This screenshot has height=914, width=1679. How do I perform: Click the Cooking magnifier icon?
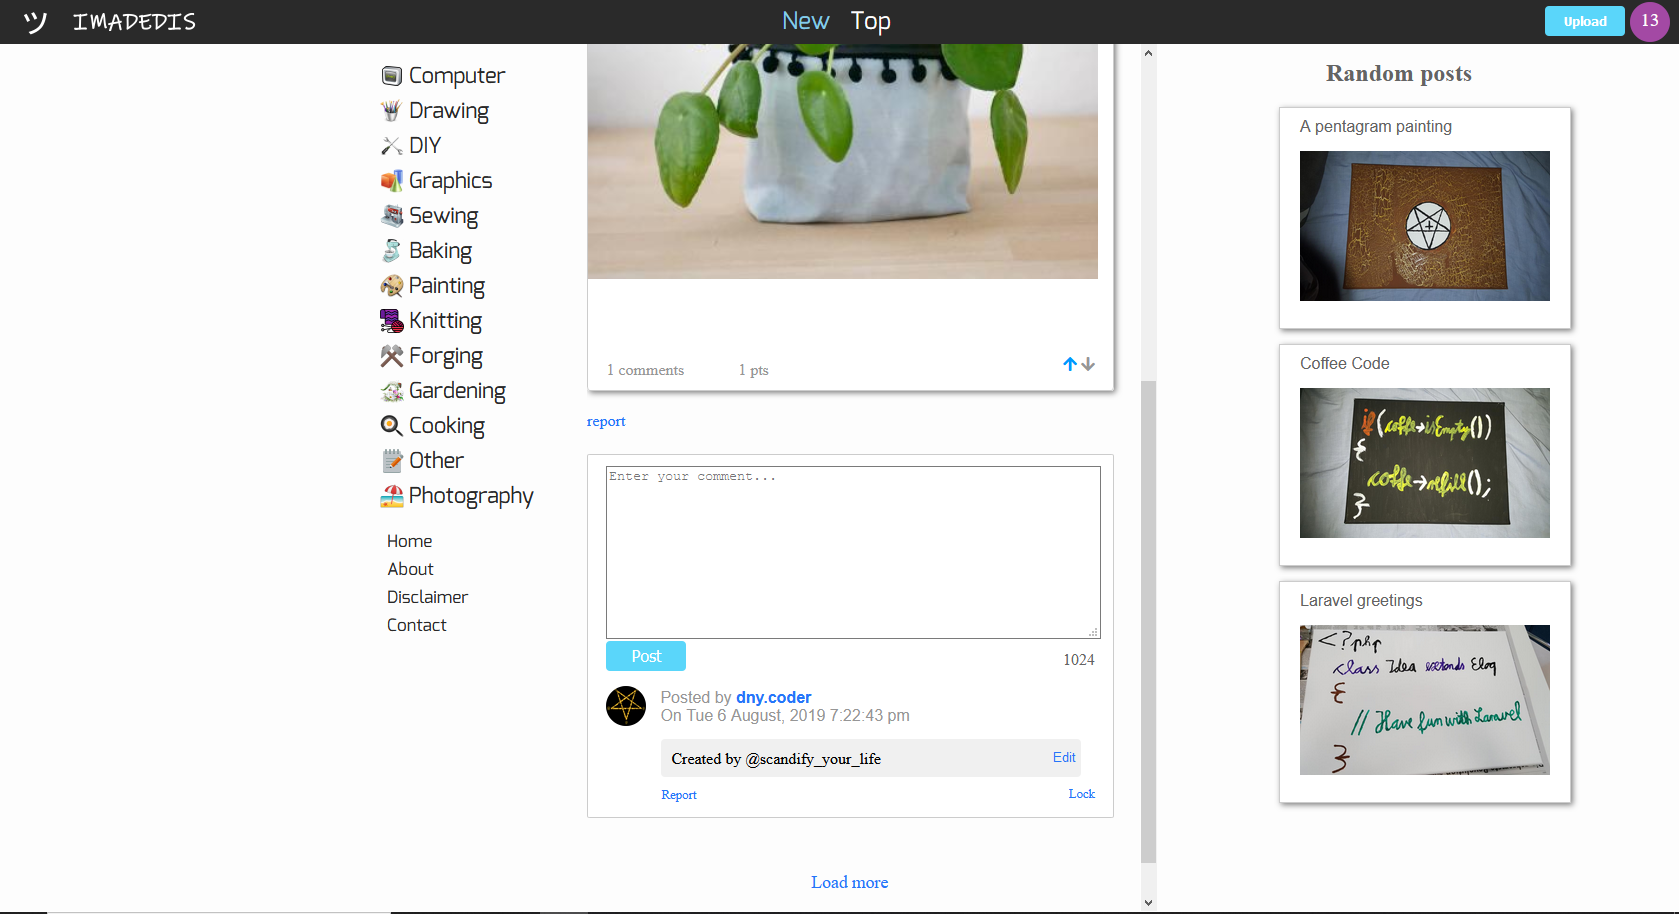[392, 426]
